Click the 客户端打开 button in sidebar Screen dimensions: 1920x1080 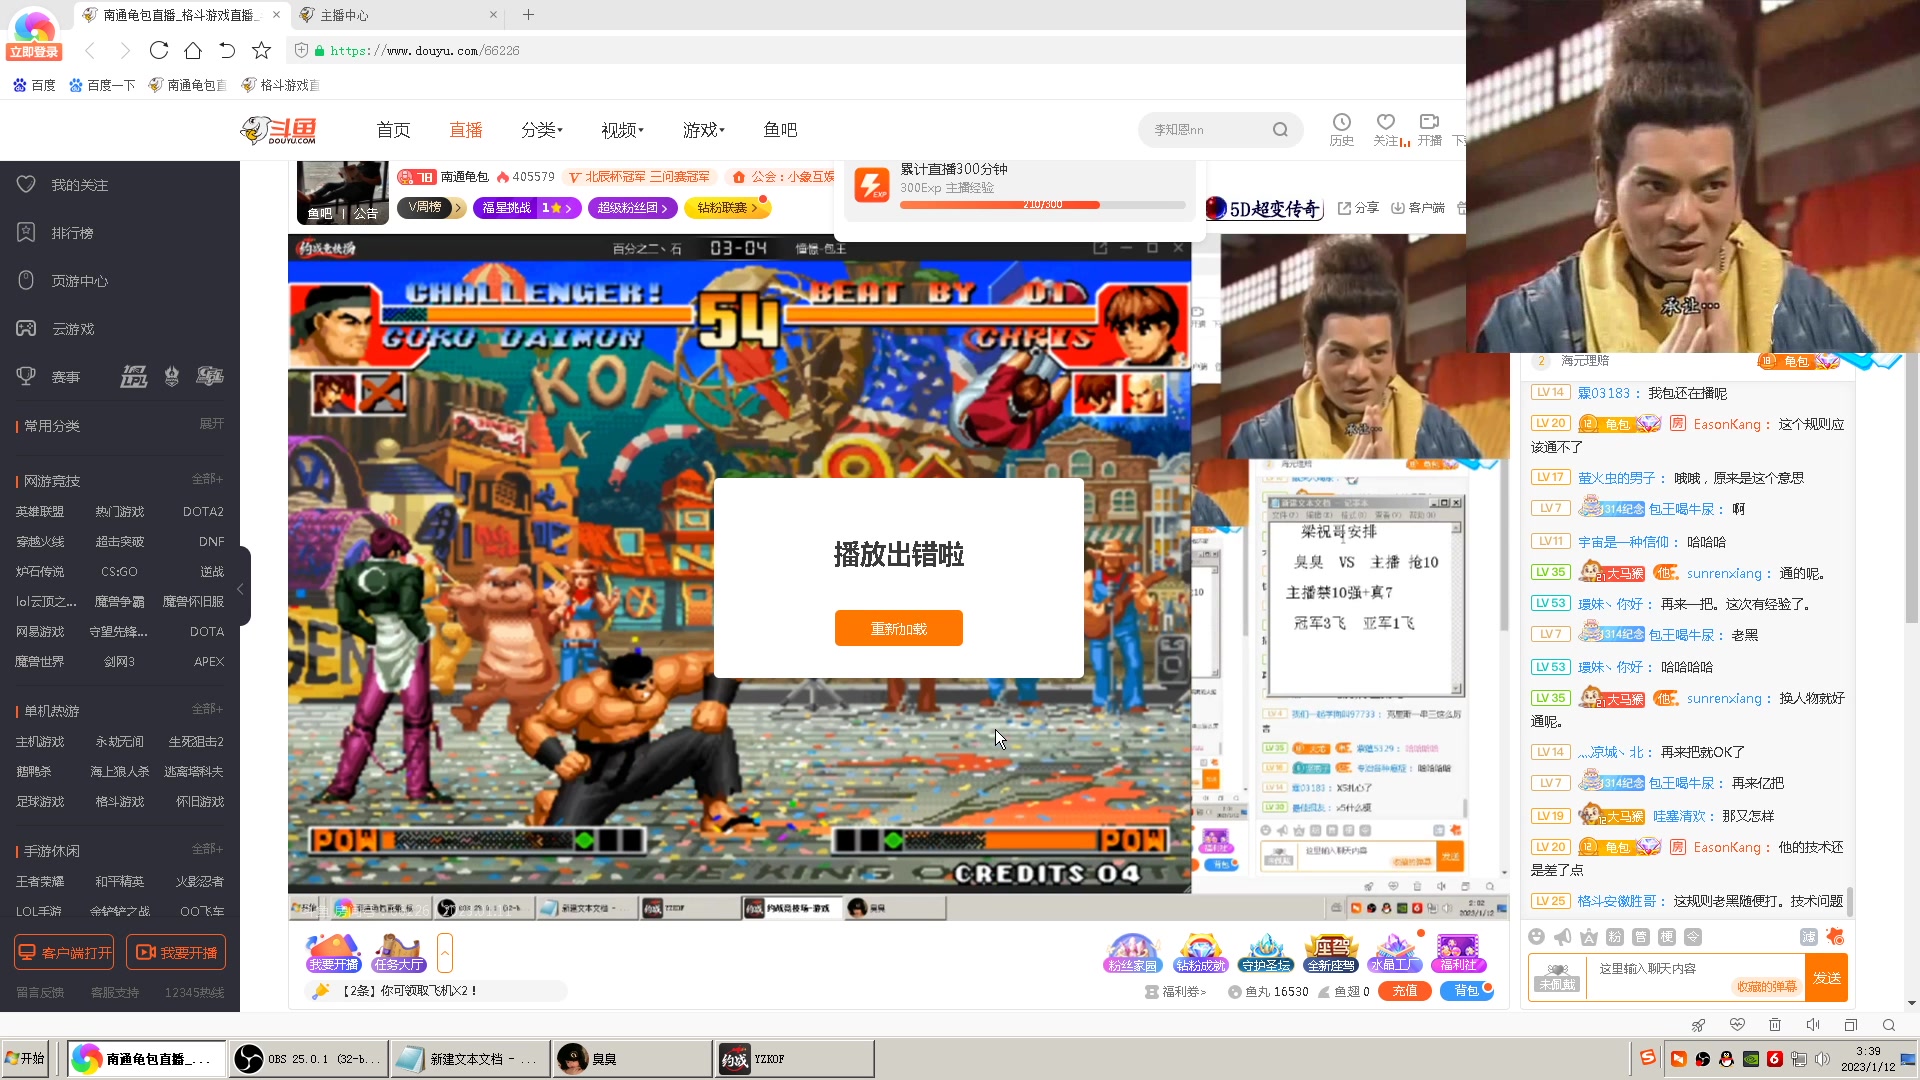tap(64, 952)
